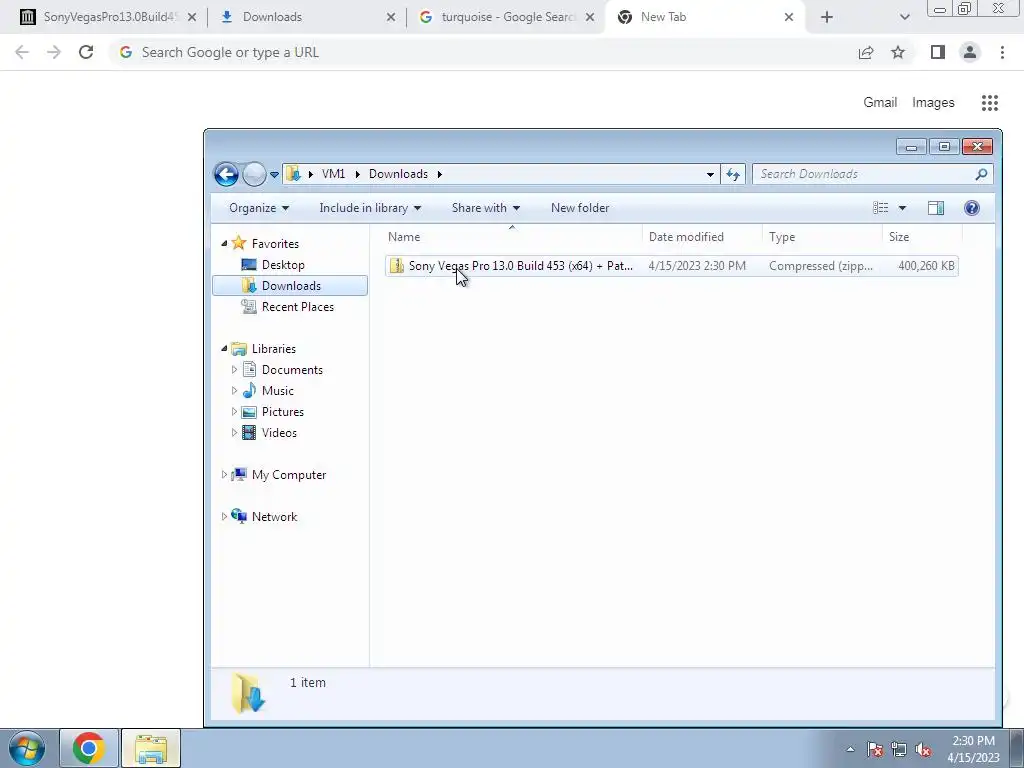Sort by Date modified column
The width and height of the screenshot is (1024, 768).
702,236
